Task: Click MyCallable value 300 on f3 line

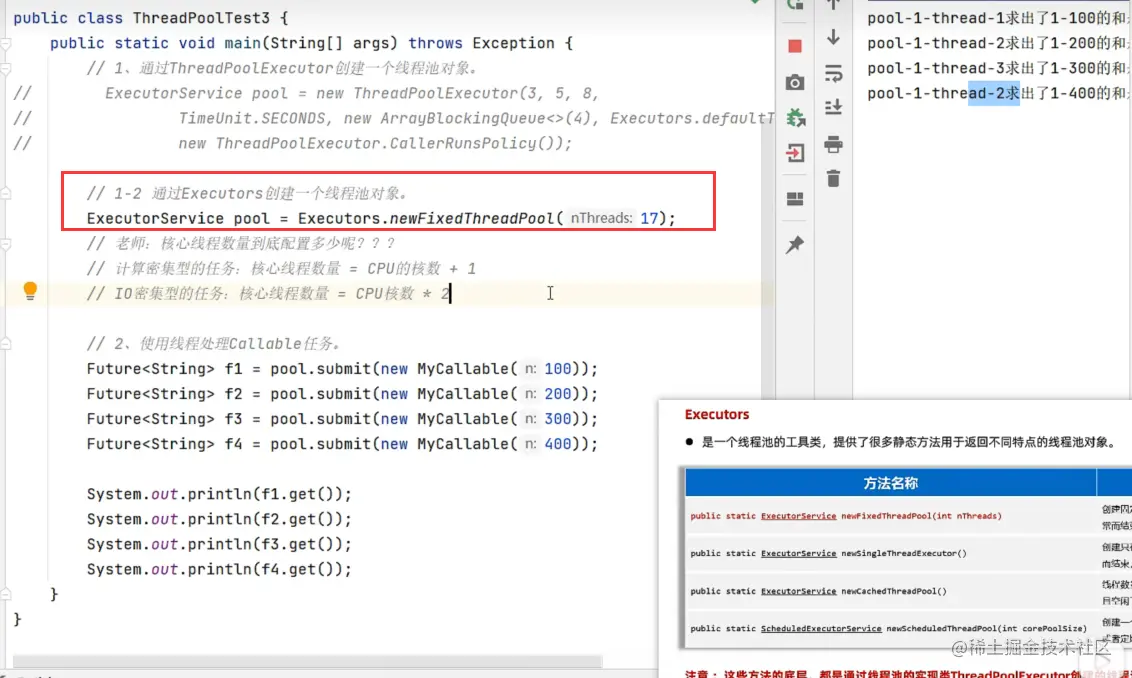Action: [x=557, y=419]
